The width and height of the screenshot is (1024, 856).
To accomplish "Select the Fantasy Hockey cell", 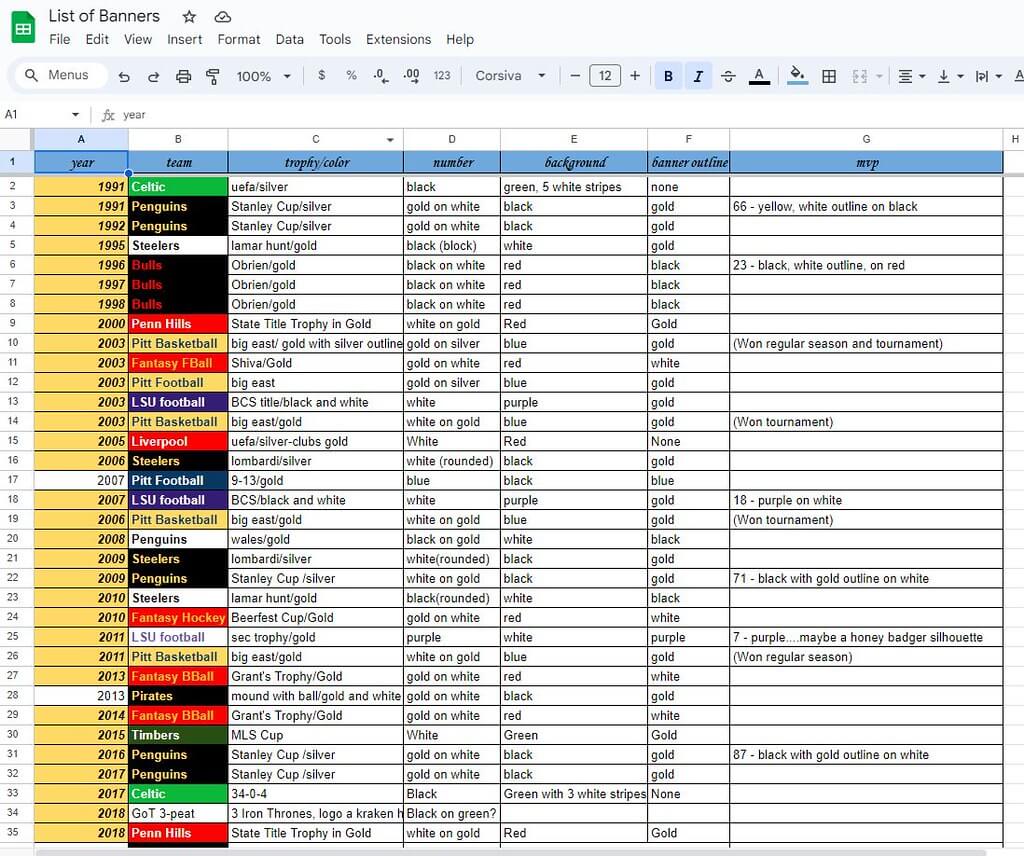I will [178, 618].
